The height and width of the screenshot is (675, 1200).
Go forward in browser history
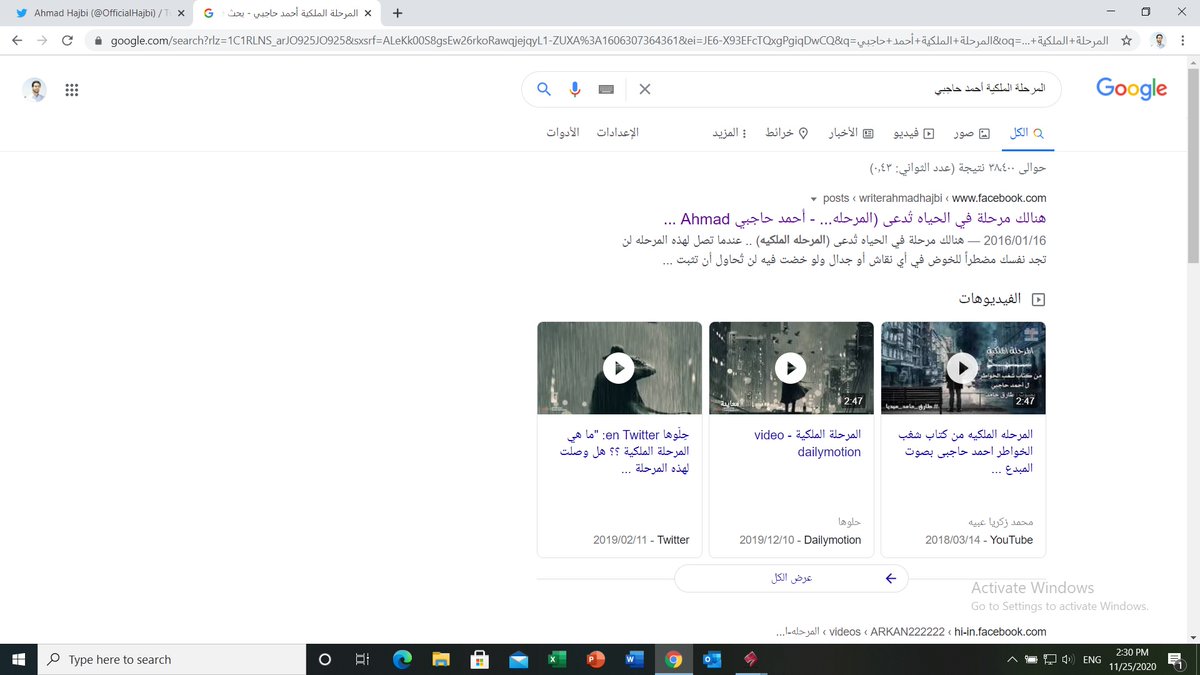(42, 40)
